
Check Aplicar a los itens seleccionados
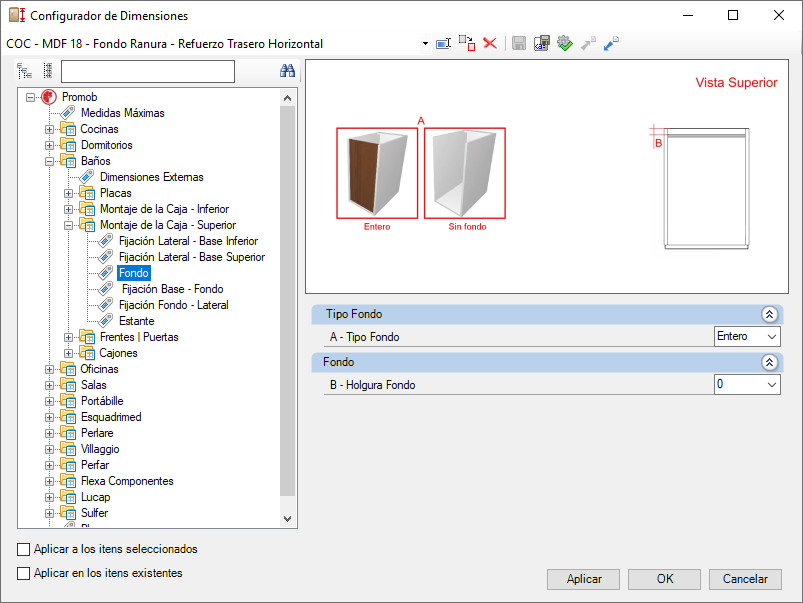[x=24, y=549]
